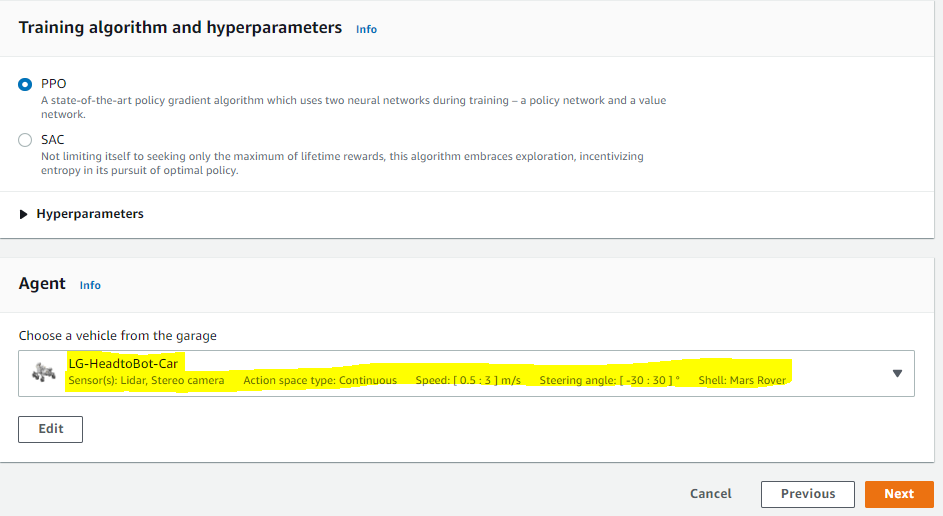Click 'Action space type: Continuous' text
This screenshot has width=943, height=516.
[320, 380]
